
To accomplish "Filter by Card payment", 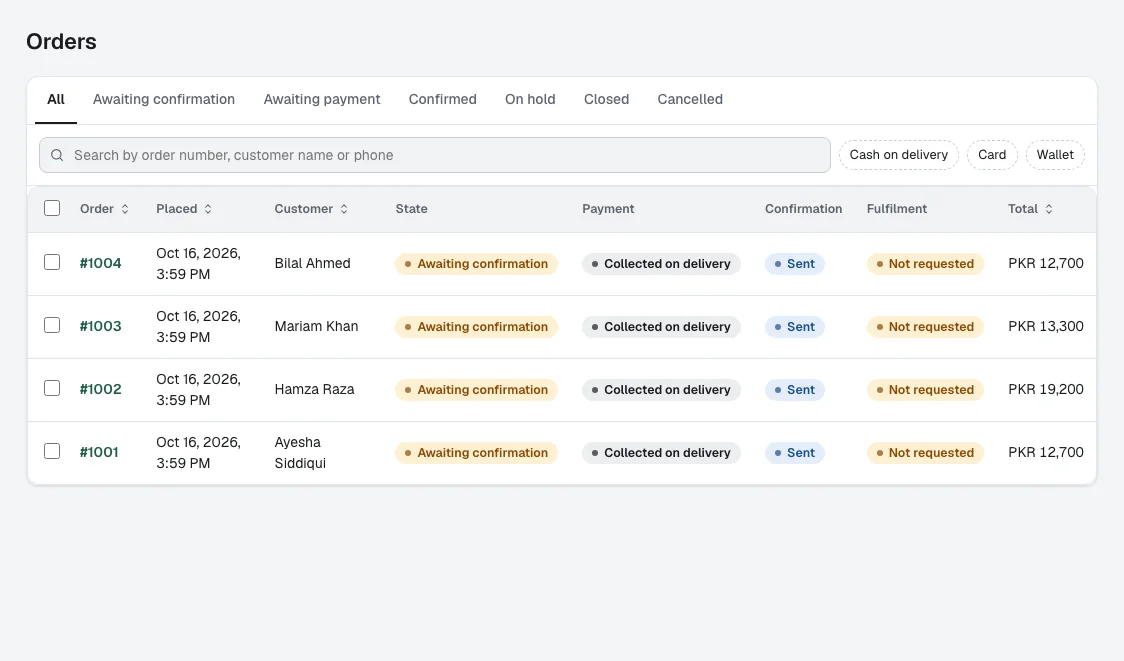I will point(992,155).
